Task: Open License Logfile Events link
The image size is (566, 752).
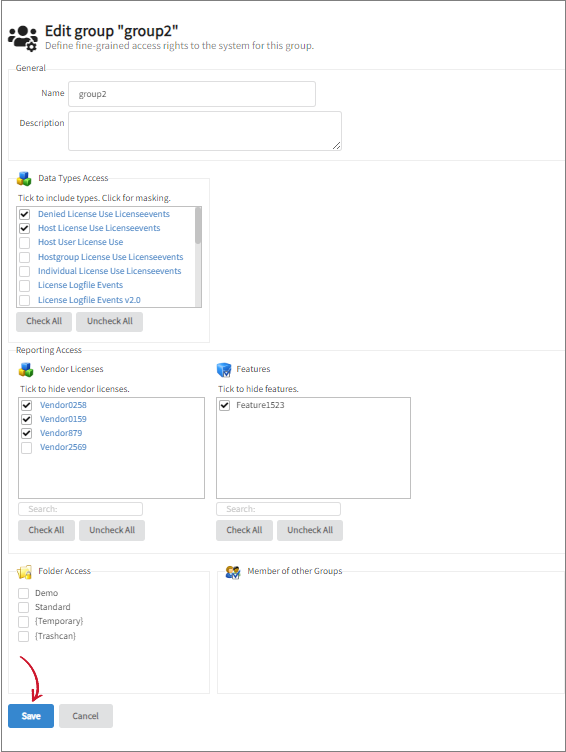Action: pyautogui.click(x=80, y=285)
